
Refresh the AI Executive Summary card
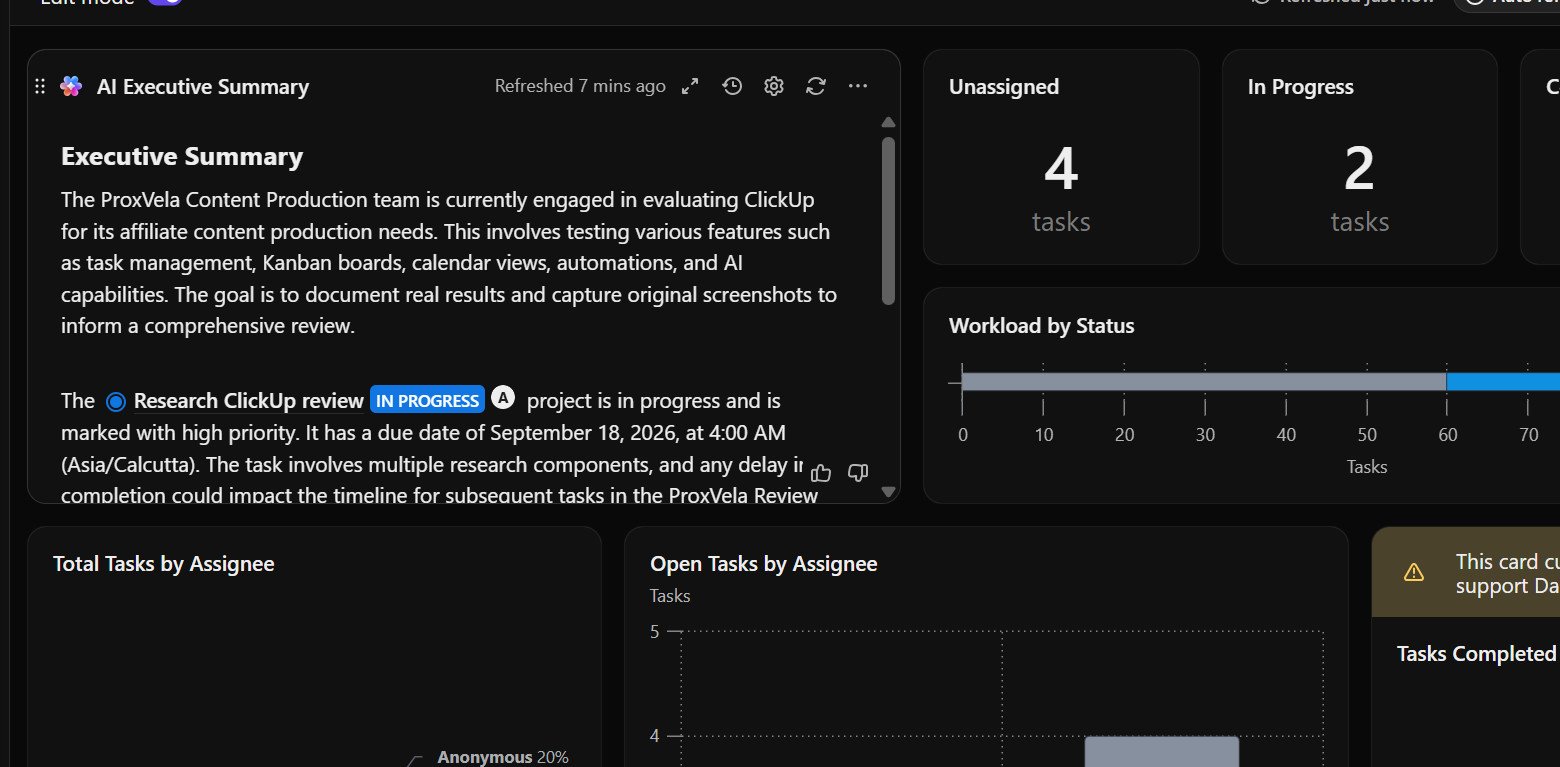(x=816, y=87)
